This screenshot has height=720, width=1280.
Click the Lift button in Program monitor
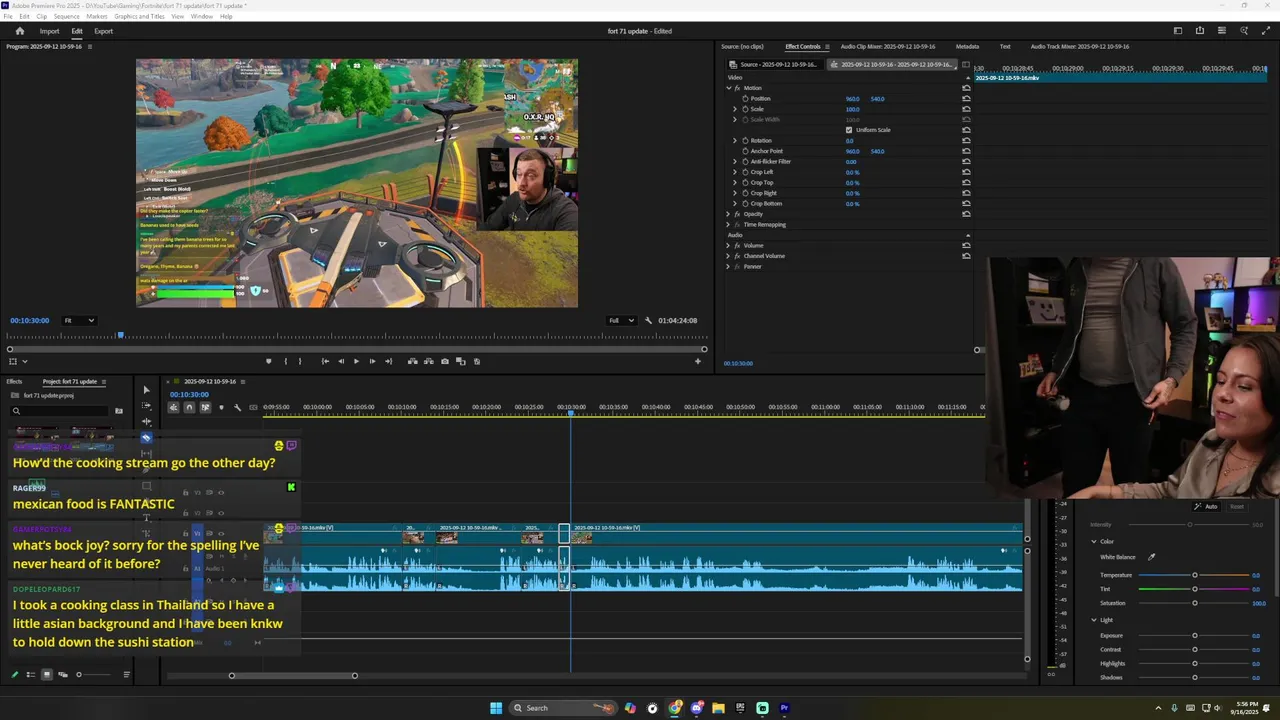(x=413, y=361)
